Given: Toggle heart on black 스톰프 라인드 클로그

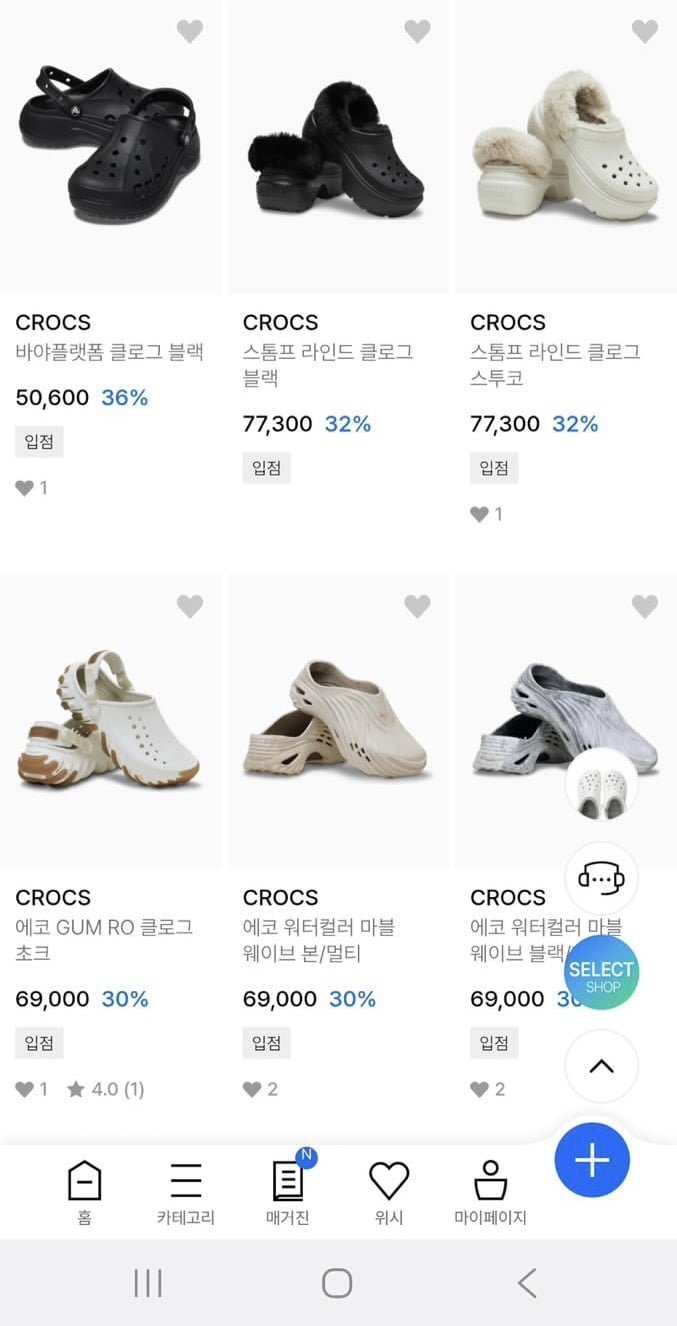Looking at the screenshot, I should (417, 31).
